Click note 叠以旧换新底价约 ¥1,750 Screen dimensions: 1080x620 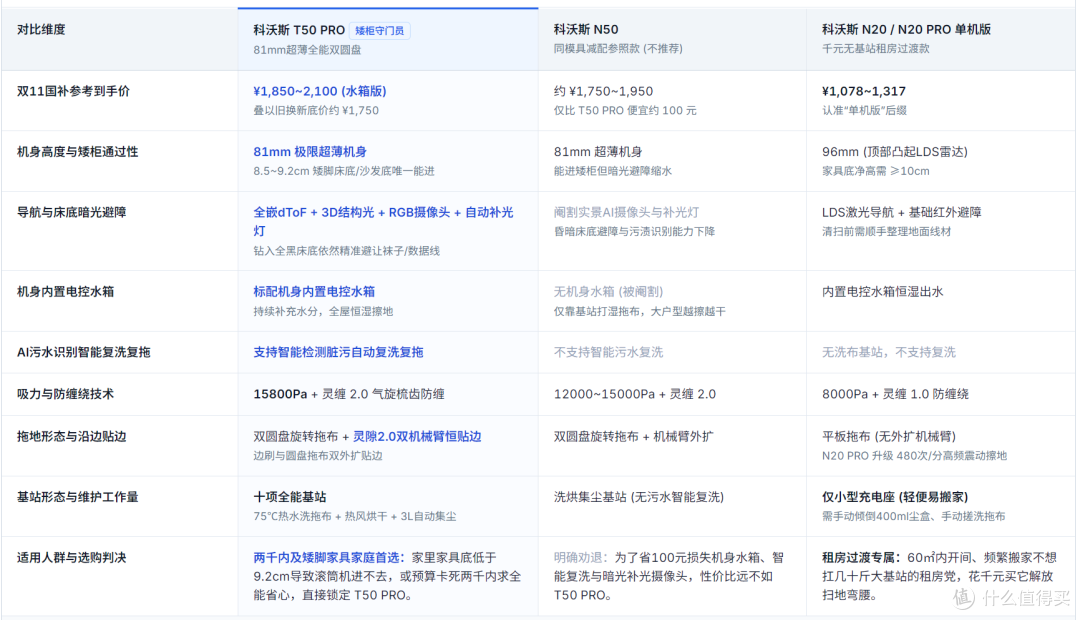pos(316,110)
